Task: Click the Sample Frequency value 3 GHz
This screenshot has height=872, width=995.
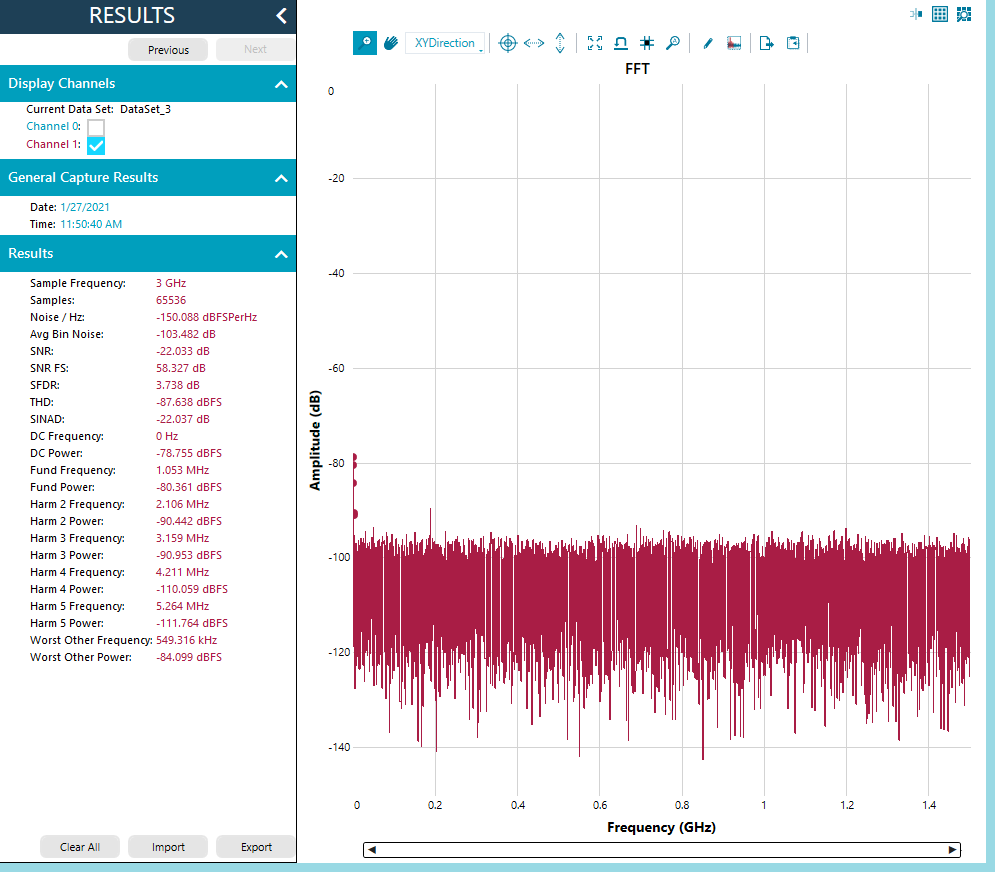Action: click(171, 283)
